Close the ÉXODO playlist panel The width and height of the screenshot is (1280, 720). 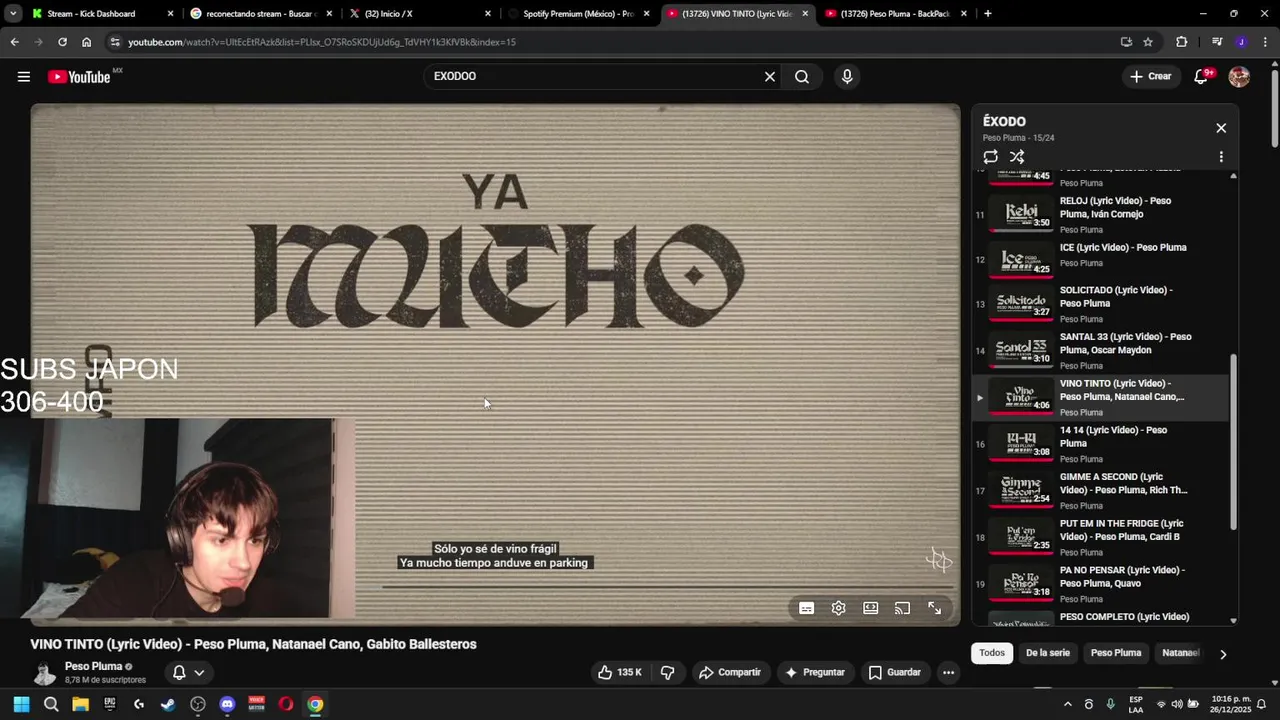click(1221, 128)
